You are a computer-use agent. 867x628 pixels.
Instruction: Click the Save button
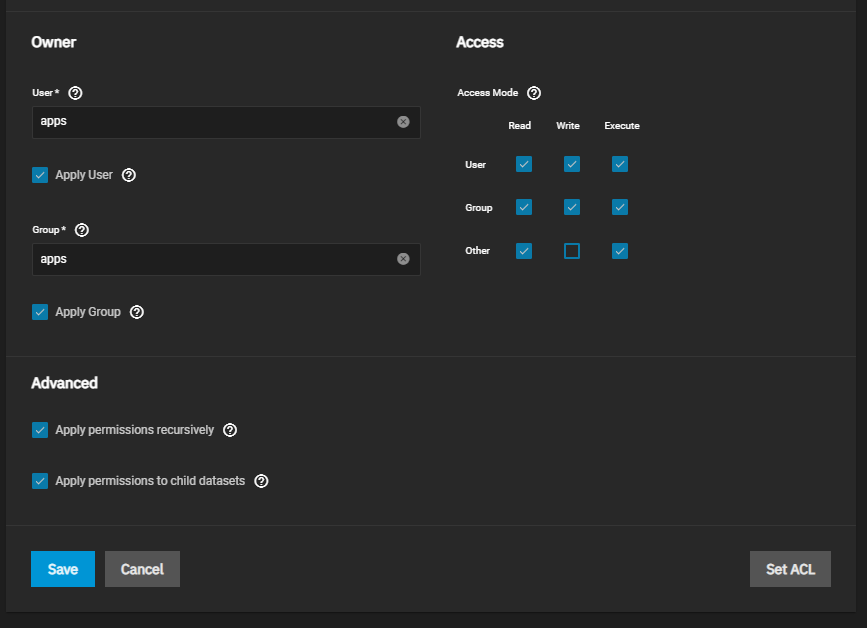pyautogui.click(x=63, y=569)
